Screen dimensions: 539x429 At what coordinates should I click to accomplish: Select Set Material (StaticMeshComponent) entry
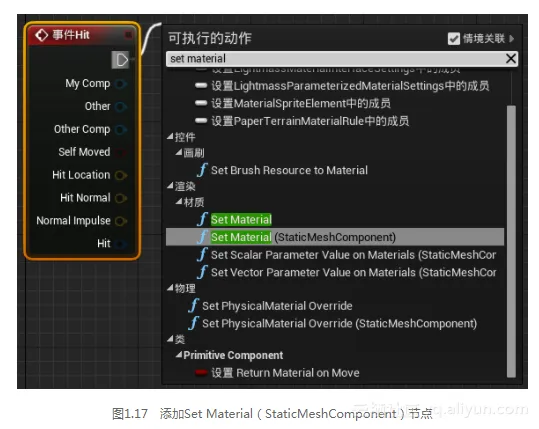[x=335, y=237]
